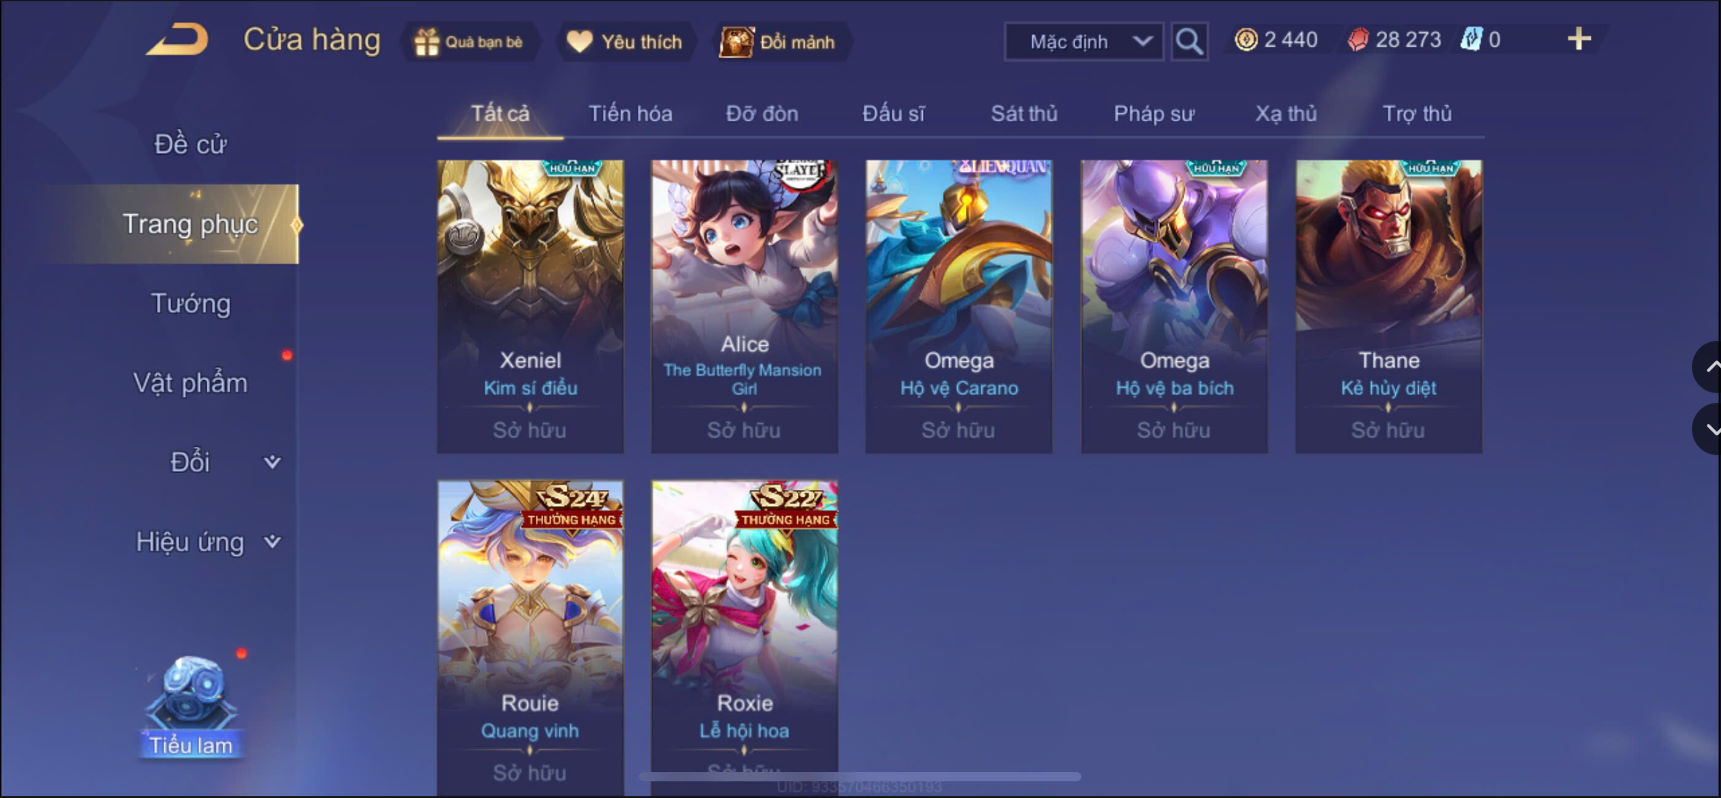Image resolution: width=1721 pixels, height=798 pixels.
Task: Tap the scroll-up arrow on right edge
Action: [1708, 367]
